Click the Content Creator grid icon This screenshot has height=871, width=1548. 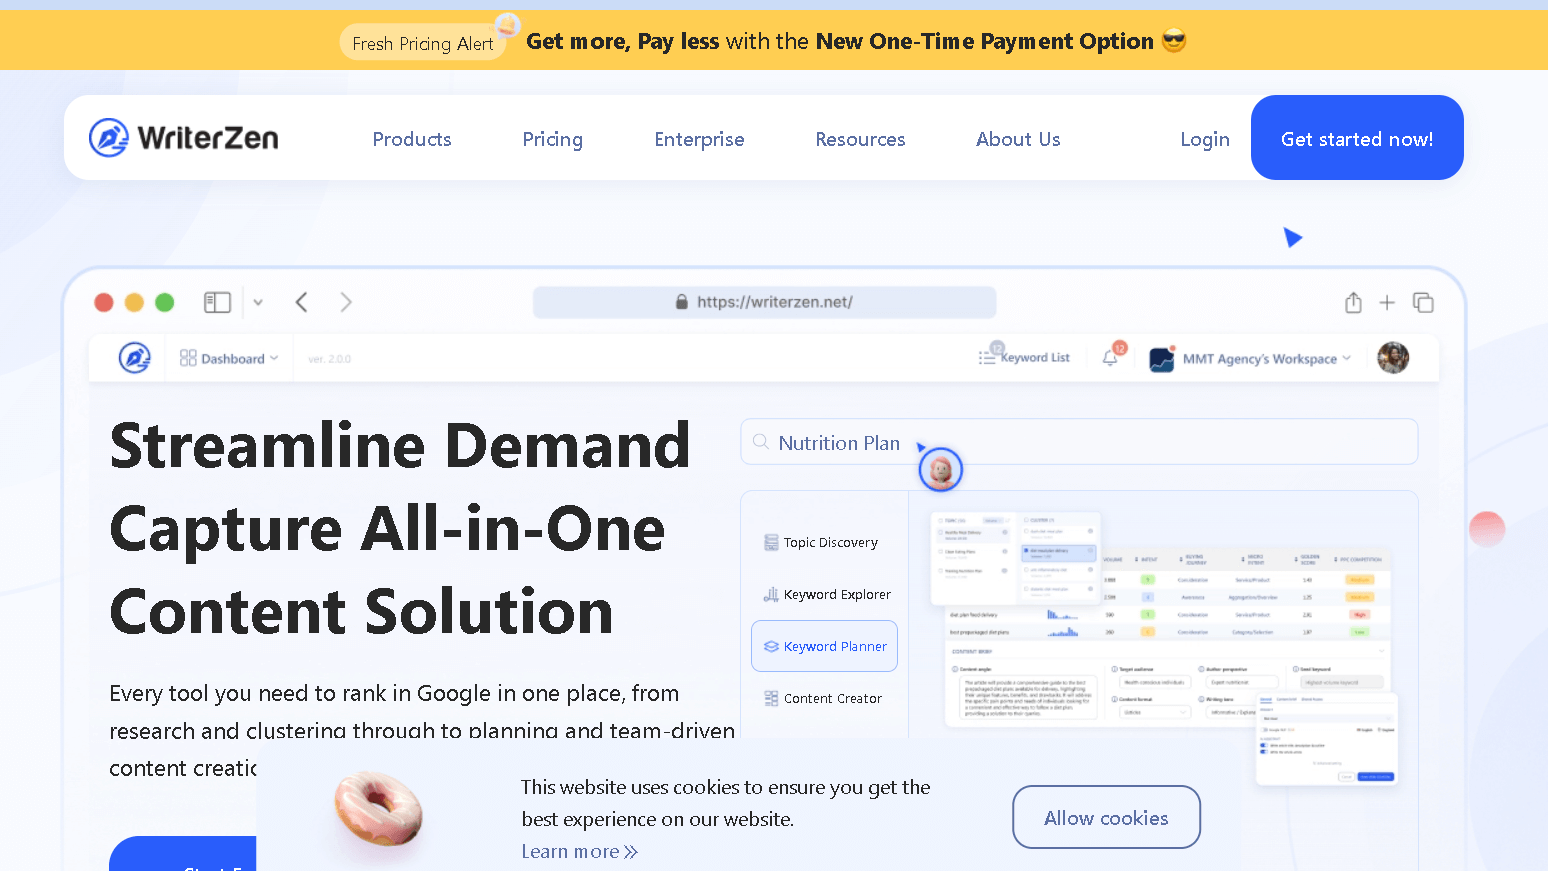pyautogui.click(x=771, y=698)
